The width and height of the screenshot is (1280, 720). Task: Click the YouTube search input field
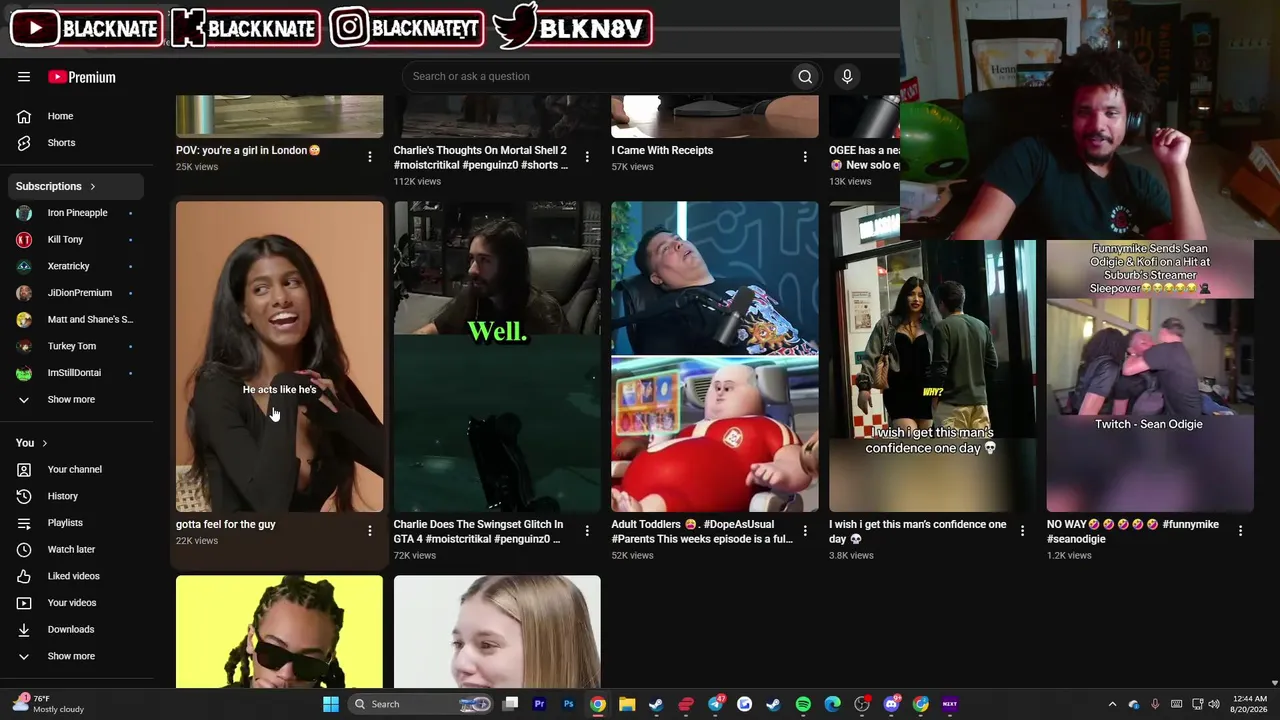[x=598, y=76]
